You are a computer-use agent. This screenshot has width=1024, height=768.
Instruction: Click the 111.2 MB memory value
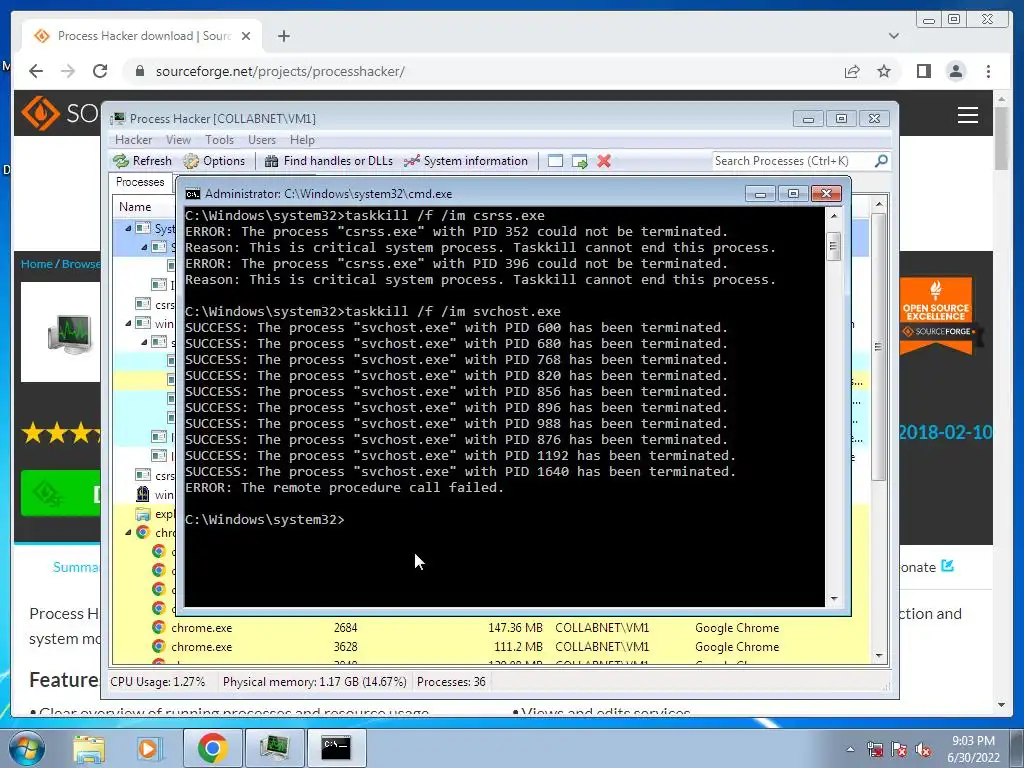tap(518, 647)
